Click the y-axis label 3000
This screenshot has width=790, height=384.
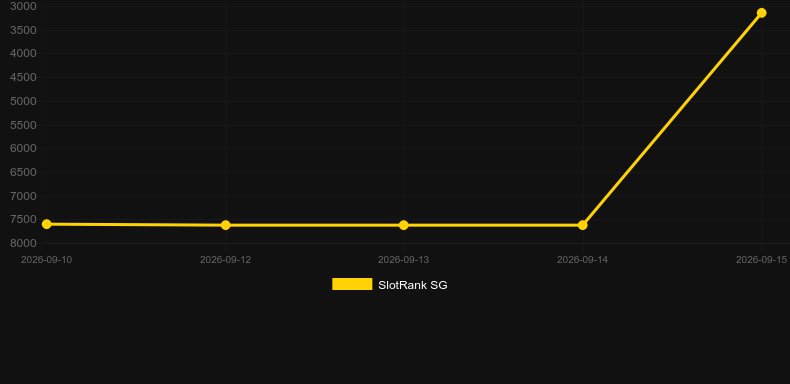click(x=23, y=6)
